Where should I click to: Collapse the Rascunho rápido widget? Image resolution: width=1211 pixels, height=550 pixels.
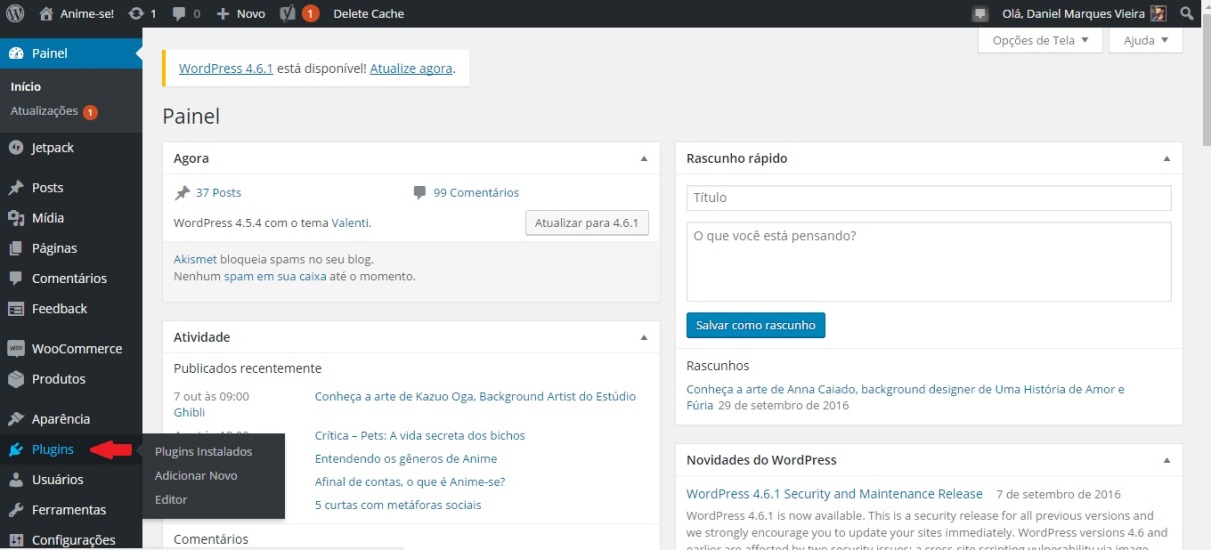pyautogui.click(x=1166, y=159)
